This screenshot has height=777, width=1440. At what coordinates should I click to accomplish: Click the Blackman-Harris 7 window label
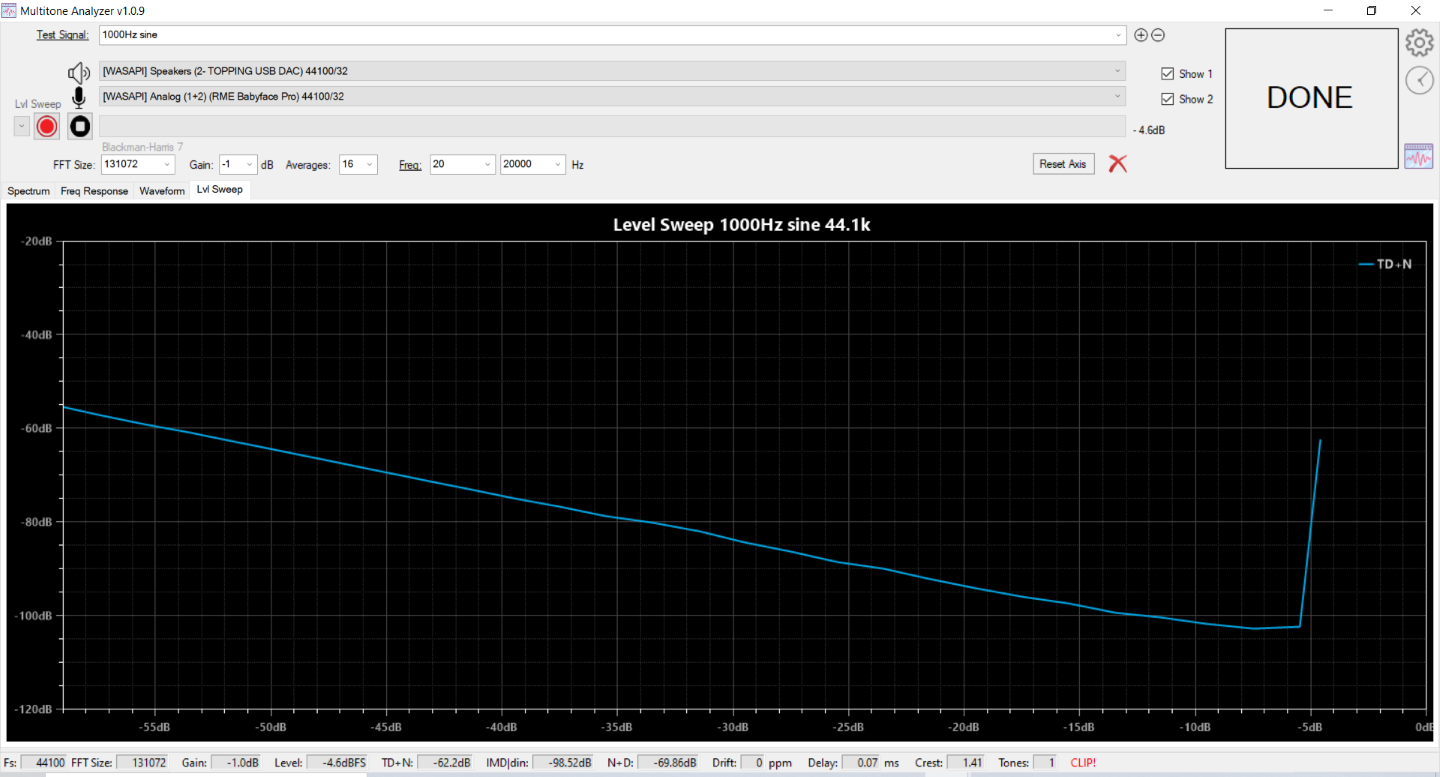pyautogui.click(x=142, y=147)
